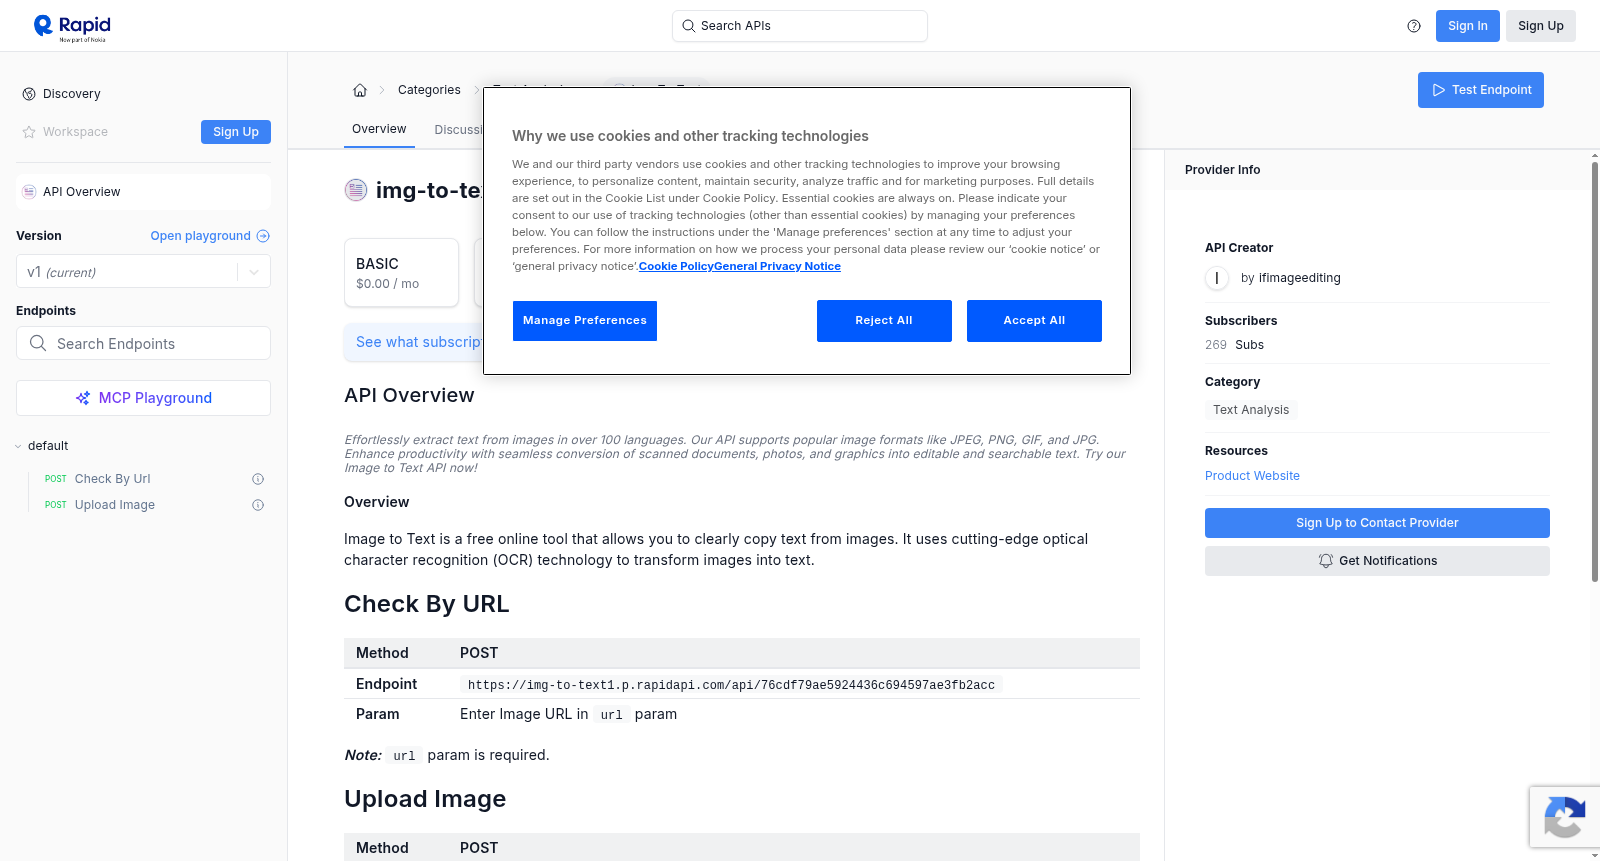Click the Rapid logo in header

pos(72,27)
